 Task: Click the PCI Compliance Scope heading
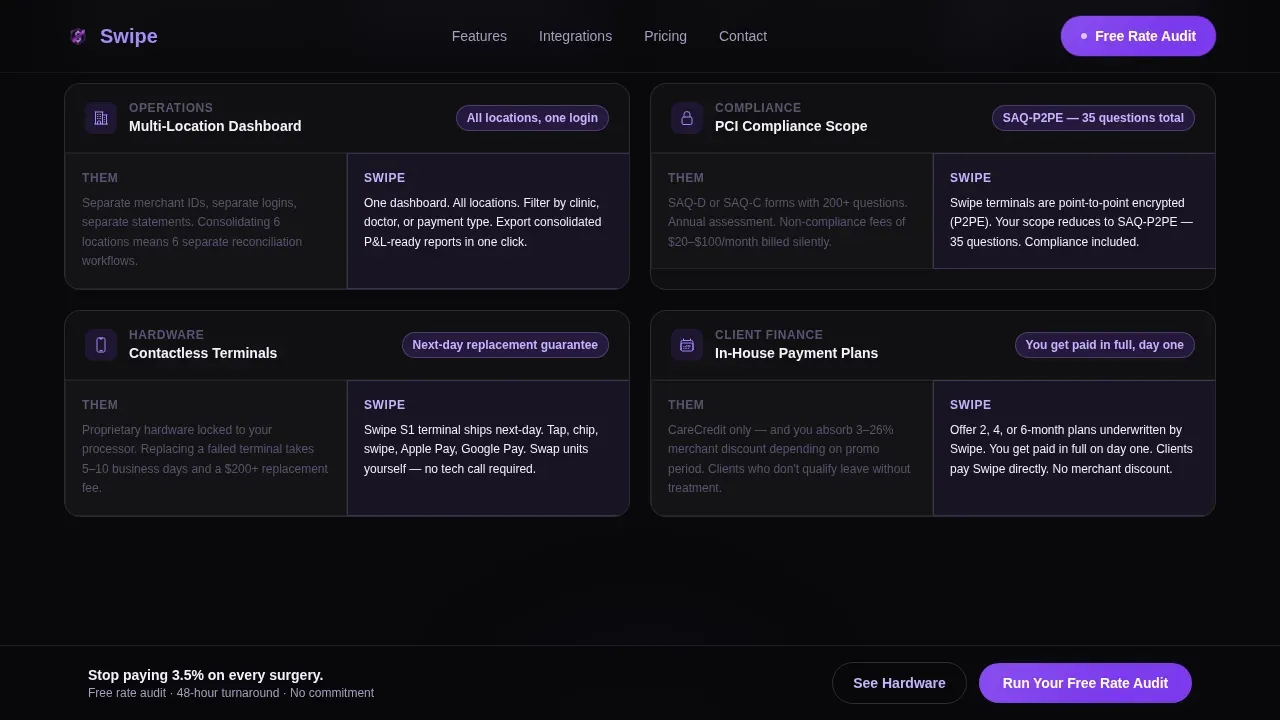[x=791, y=126]
